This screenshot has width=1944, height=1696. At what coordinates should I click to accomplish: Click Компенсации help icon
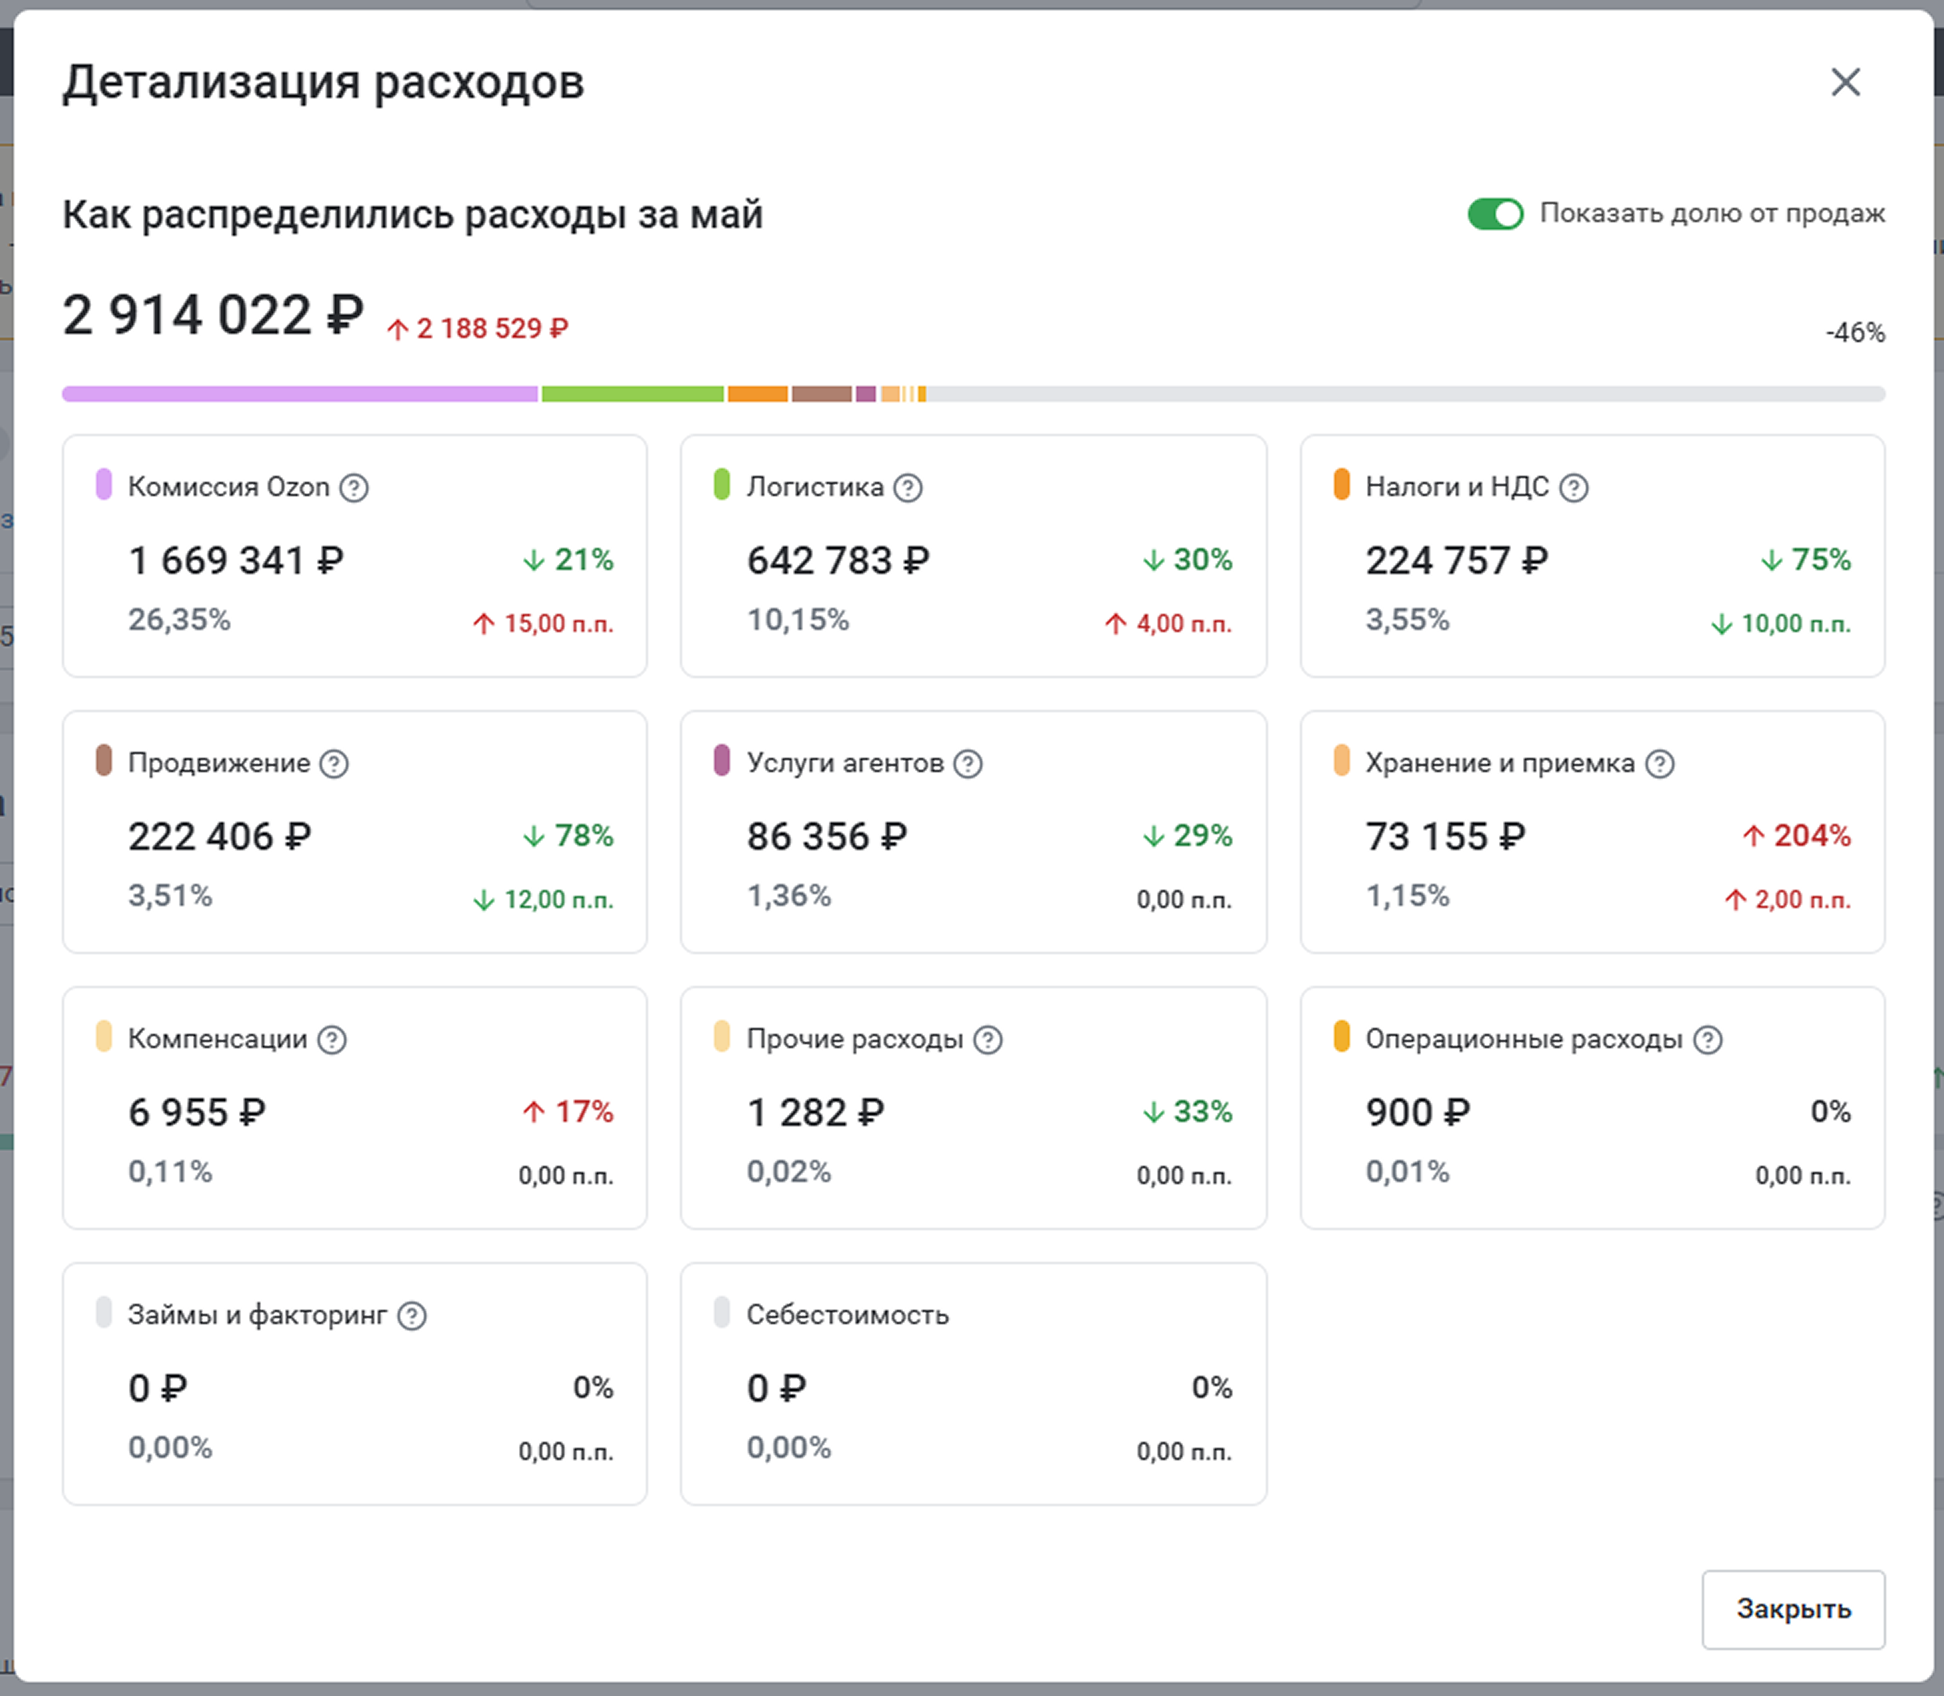pos(332,1040)
